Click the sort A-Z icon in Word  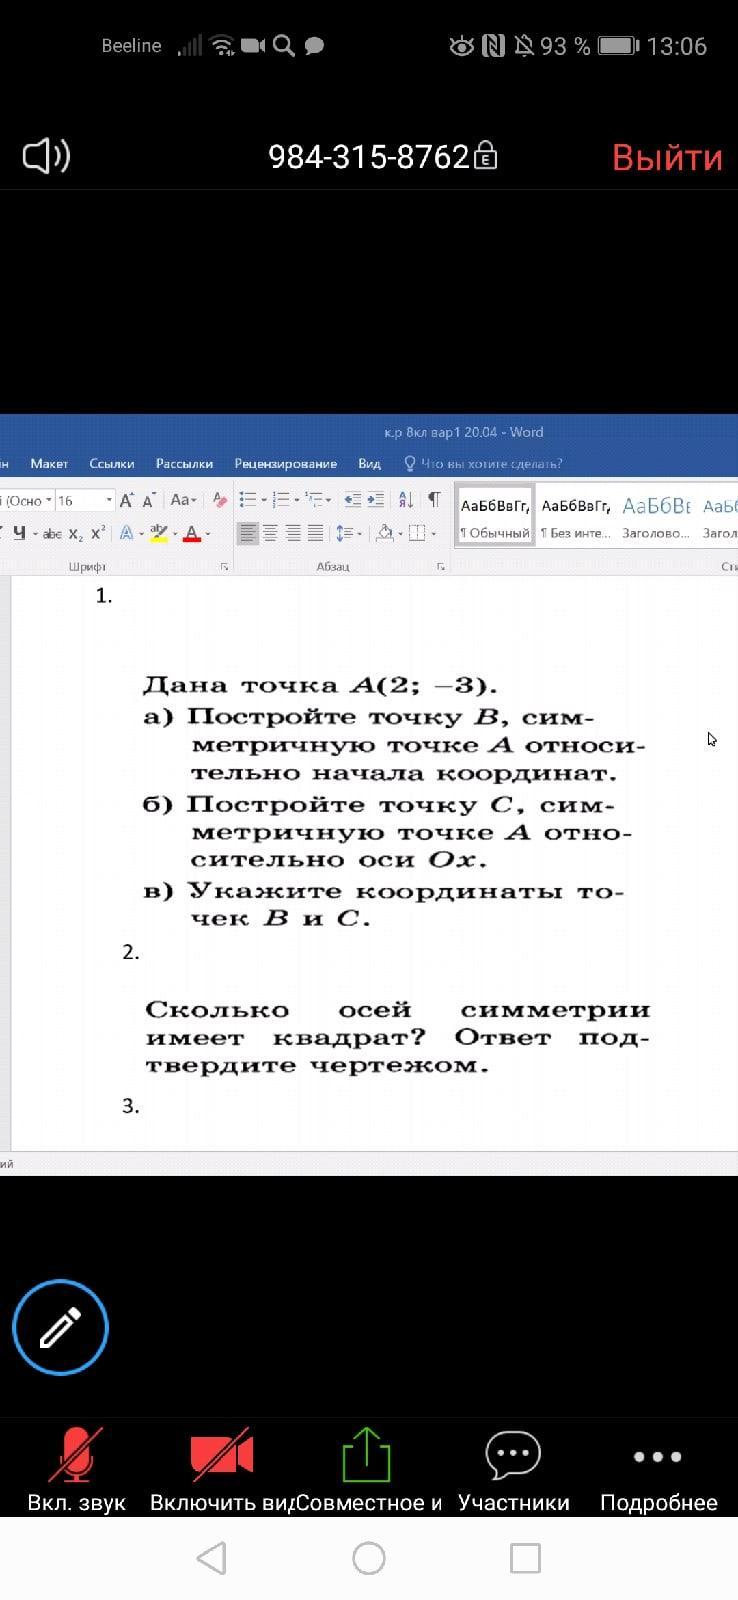tap(406, 500)
